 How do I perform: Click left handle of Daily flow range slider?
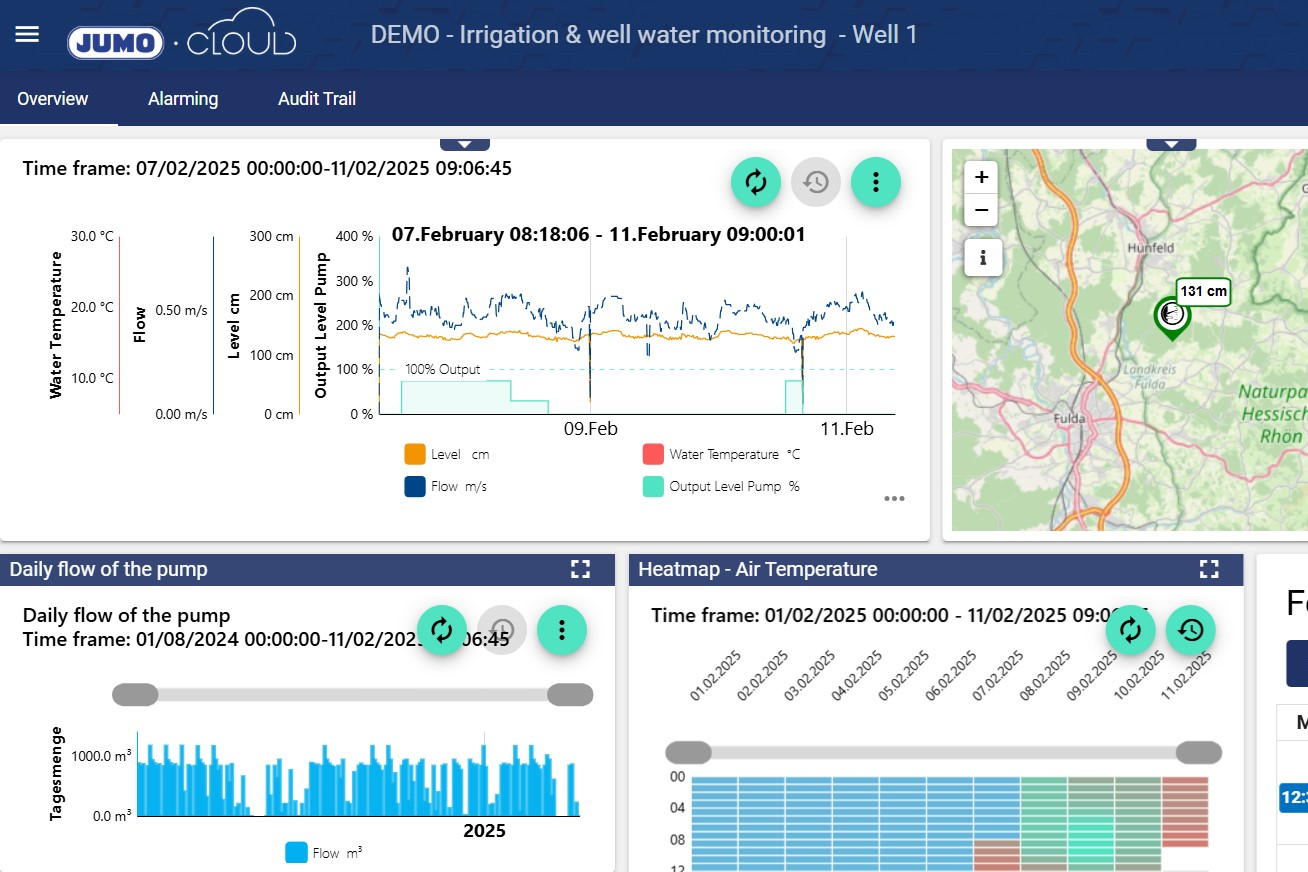tap(135, 695)
